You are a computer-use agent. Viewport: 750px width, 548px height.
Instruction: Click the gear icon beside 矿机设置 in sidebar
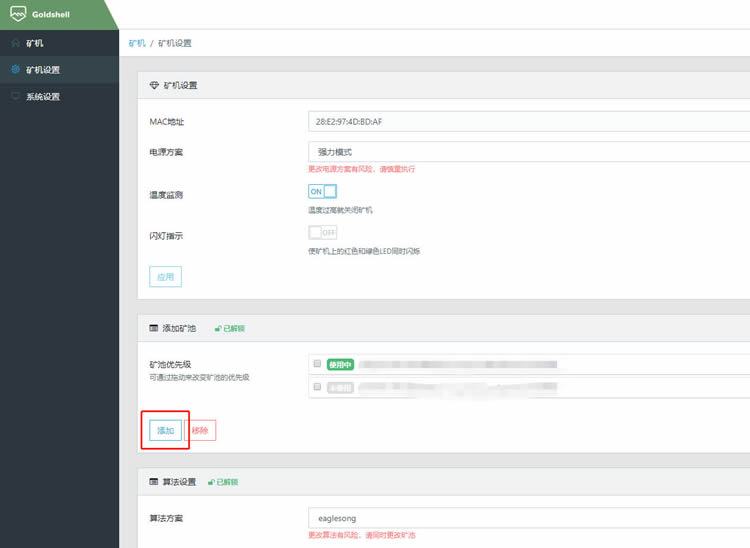coord(15,70)
